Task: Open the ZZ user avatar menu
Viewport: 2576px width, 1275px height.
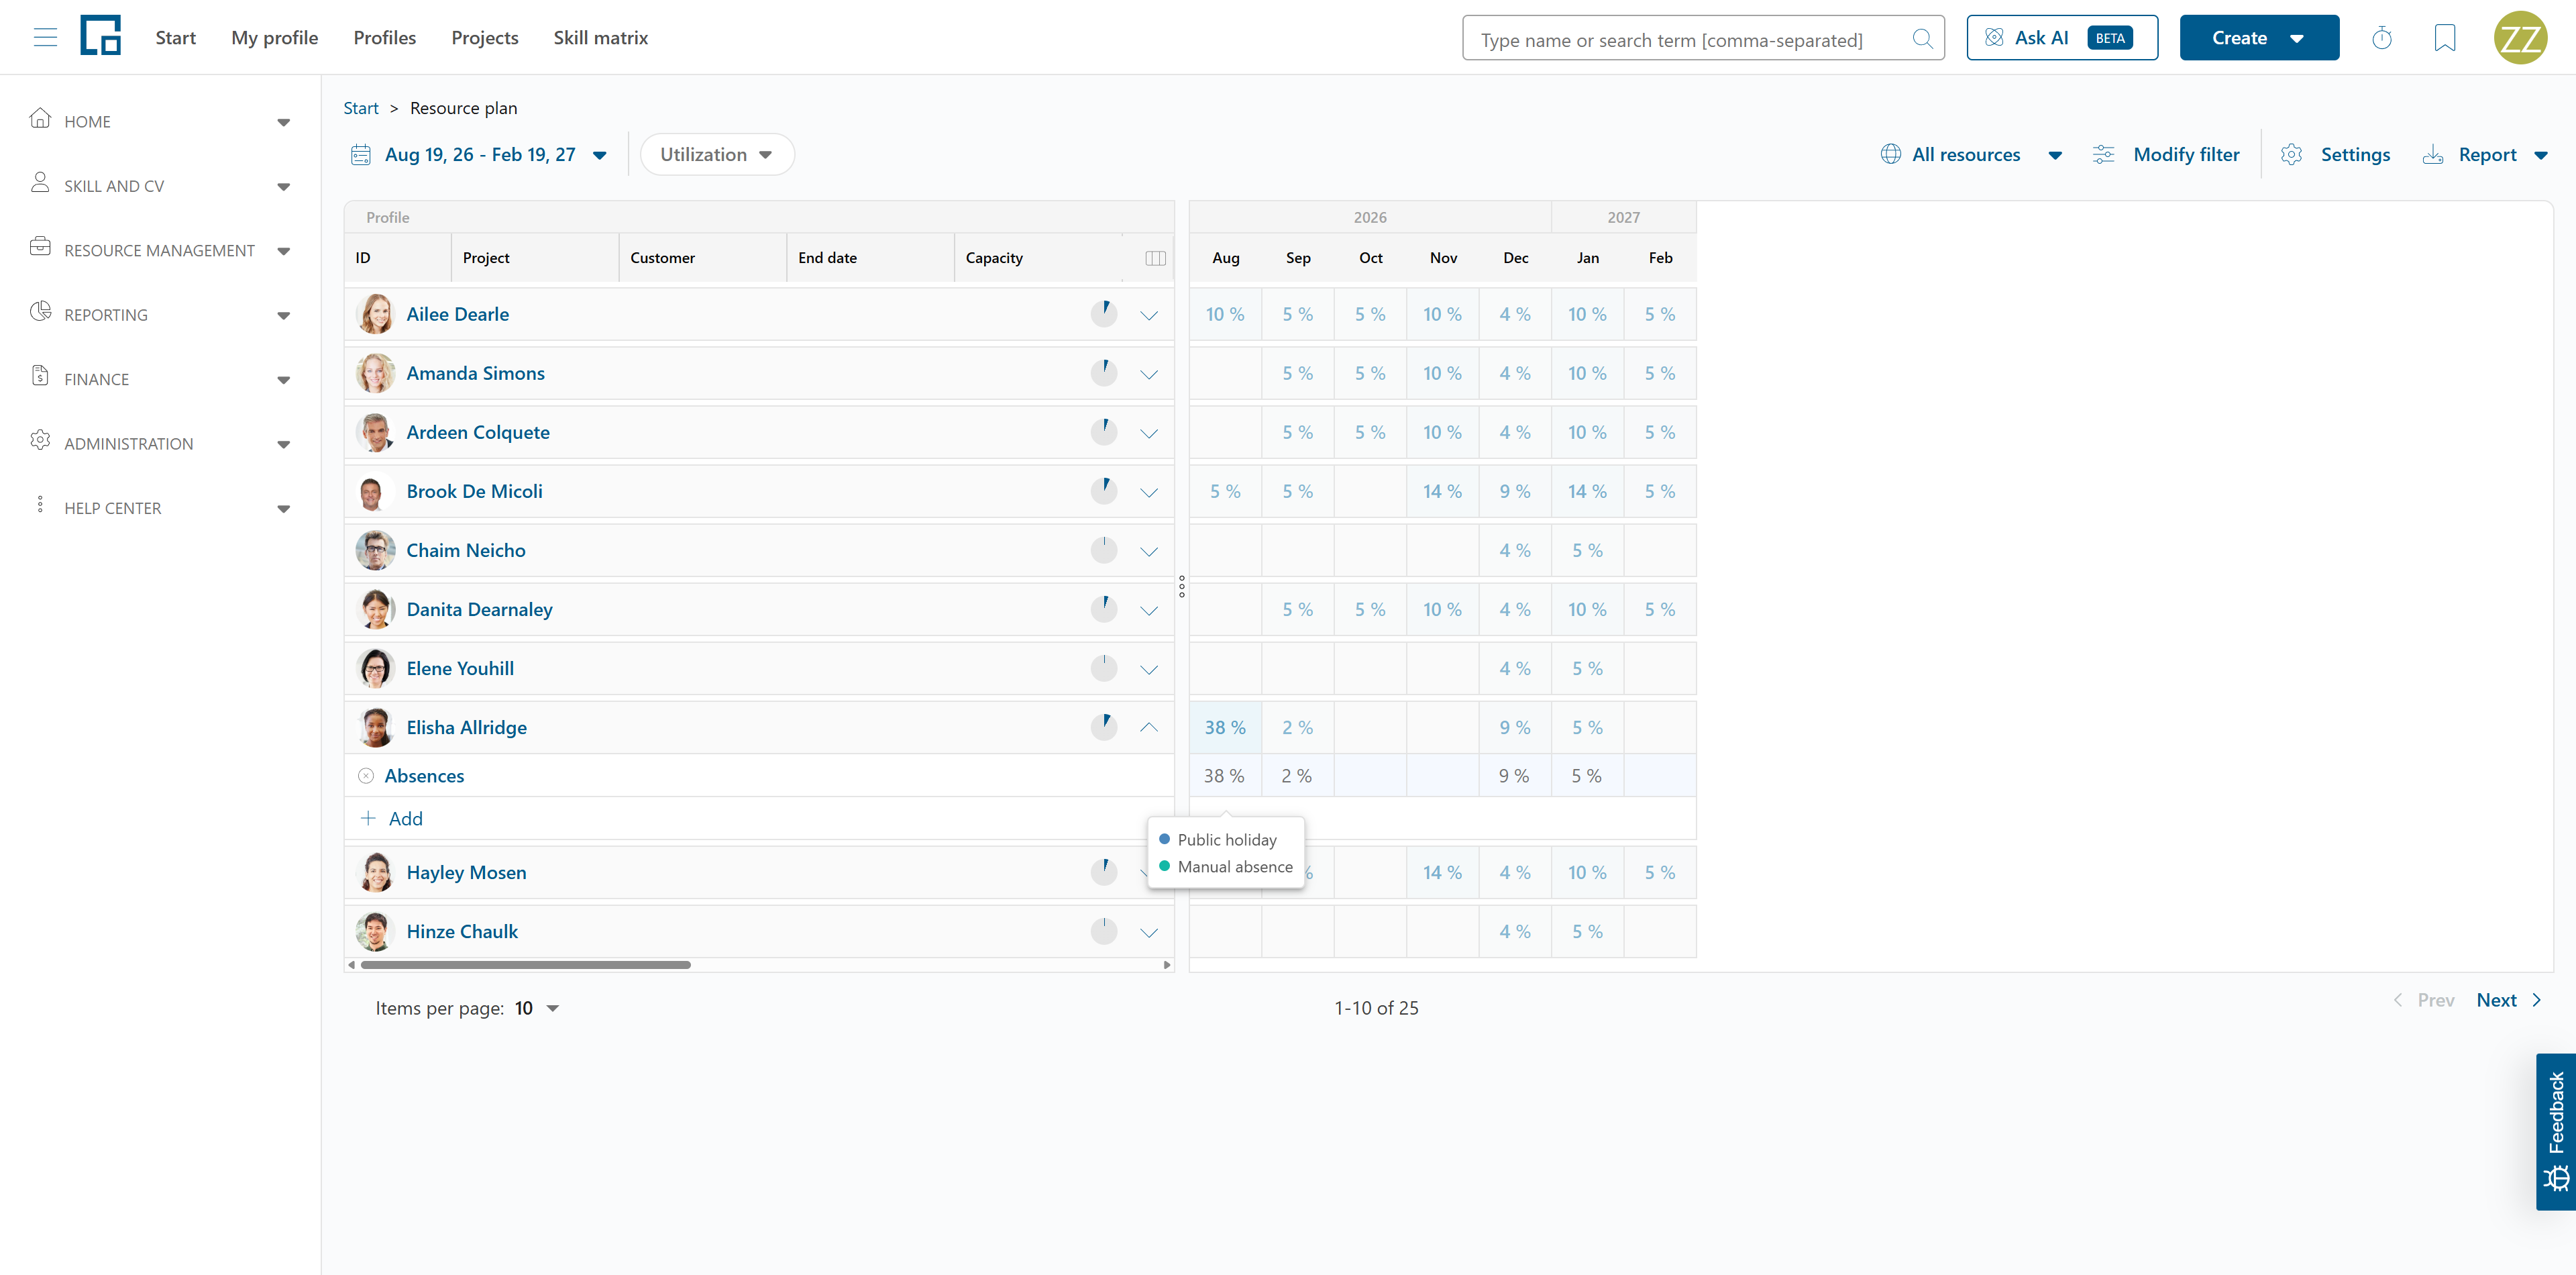Action: click(2520, 38)
